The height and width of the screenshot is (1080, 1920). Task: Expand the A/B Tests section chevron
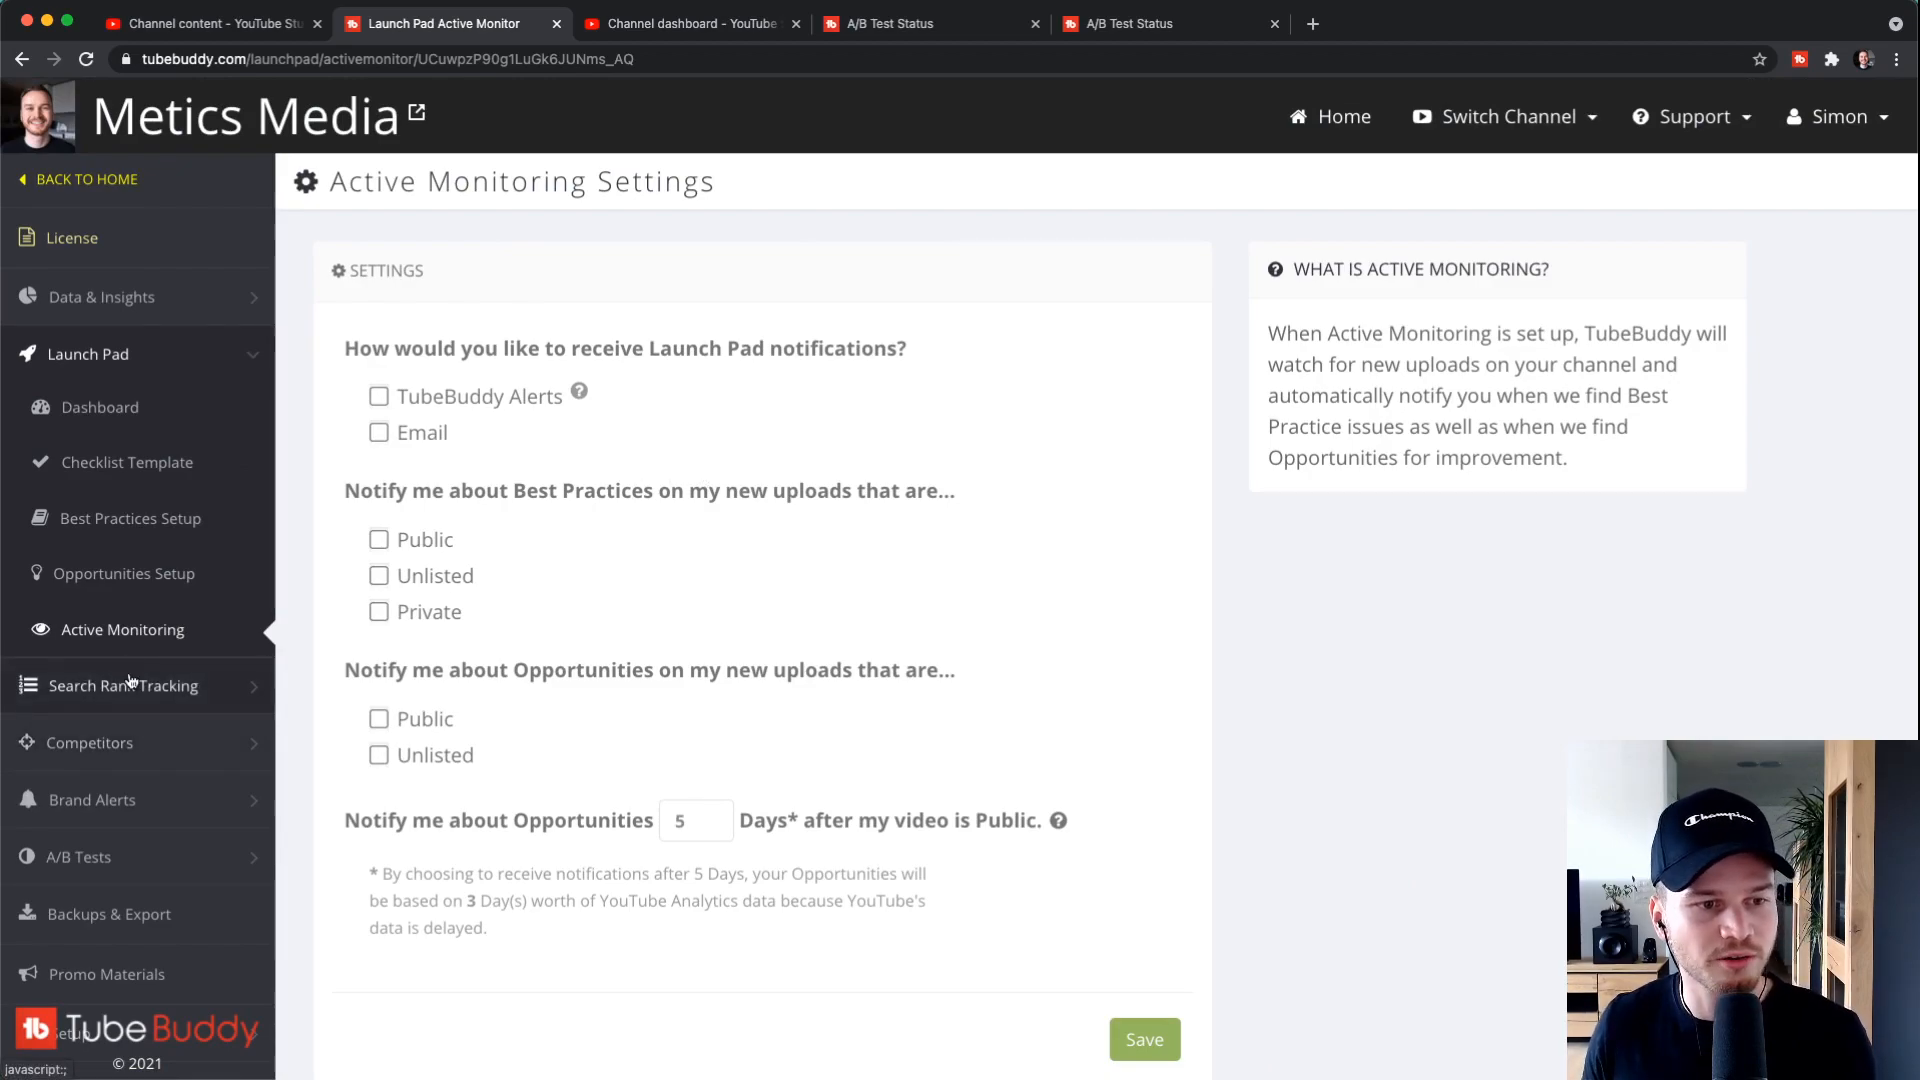[254, 857]
